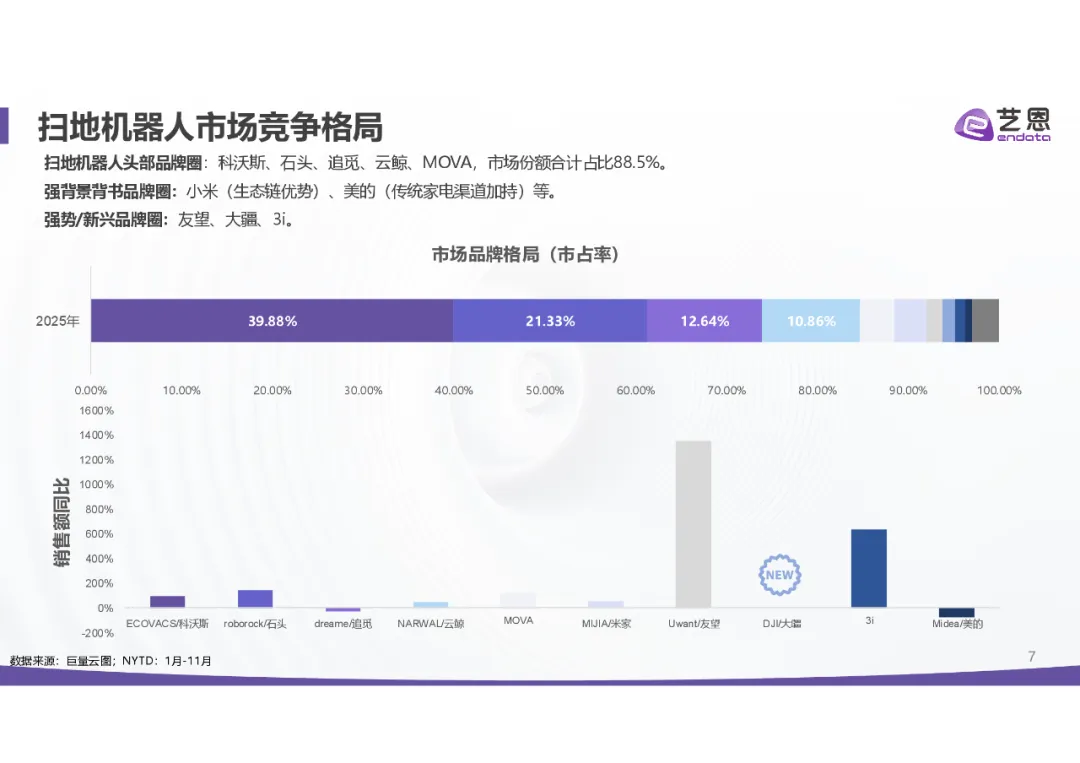Select the 10.86% market share segment
The width and height of the screenshot is (1080, 763).
pos(811,321)
